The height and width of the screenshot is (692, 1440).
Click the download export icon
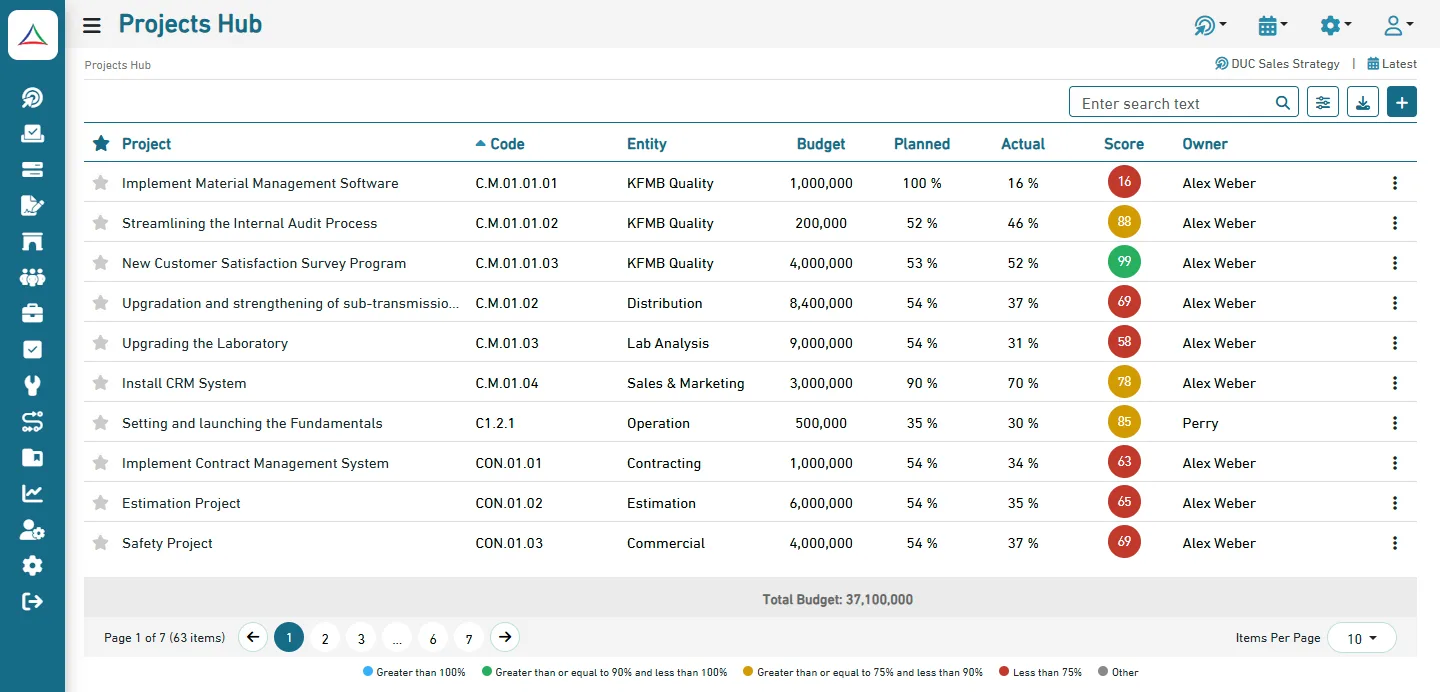[1362, 102]
